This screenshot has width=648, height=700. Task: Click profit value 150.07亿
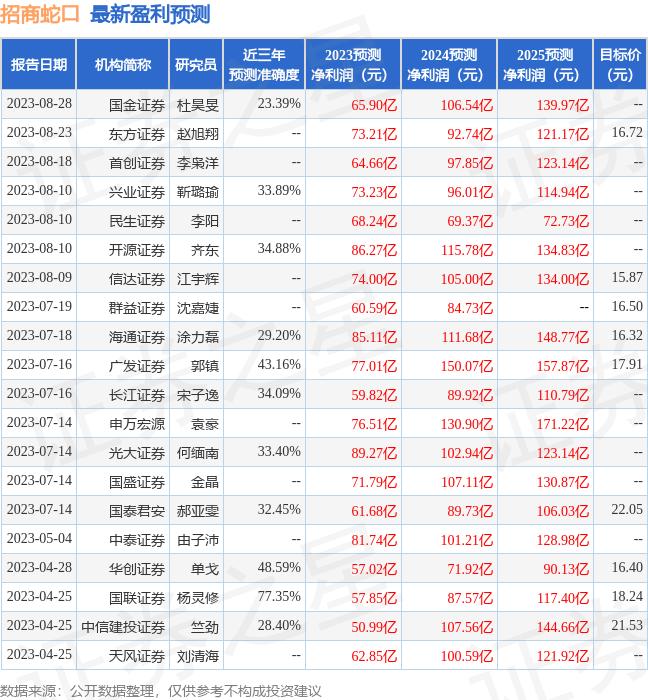(x=467, y=367)
